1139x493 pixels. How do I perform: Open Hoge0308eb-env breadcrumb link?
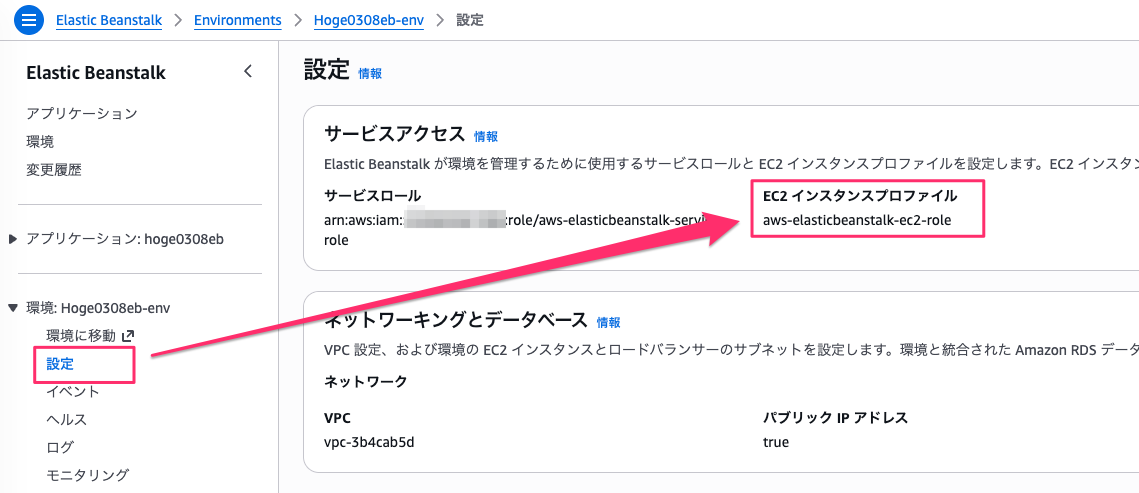pyautogui.click(x=368, y=20)
